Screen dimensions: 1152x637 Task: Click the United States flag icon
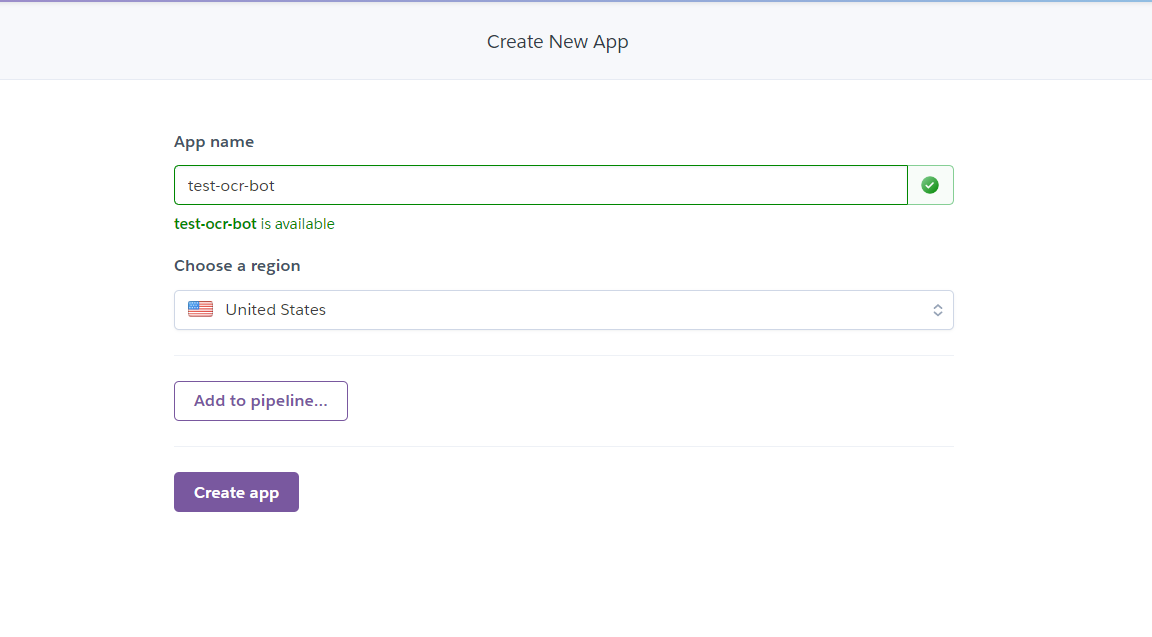201,309
